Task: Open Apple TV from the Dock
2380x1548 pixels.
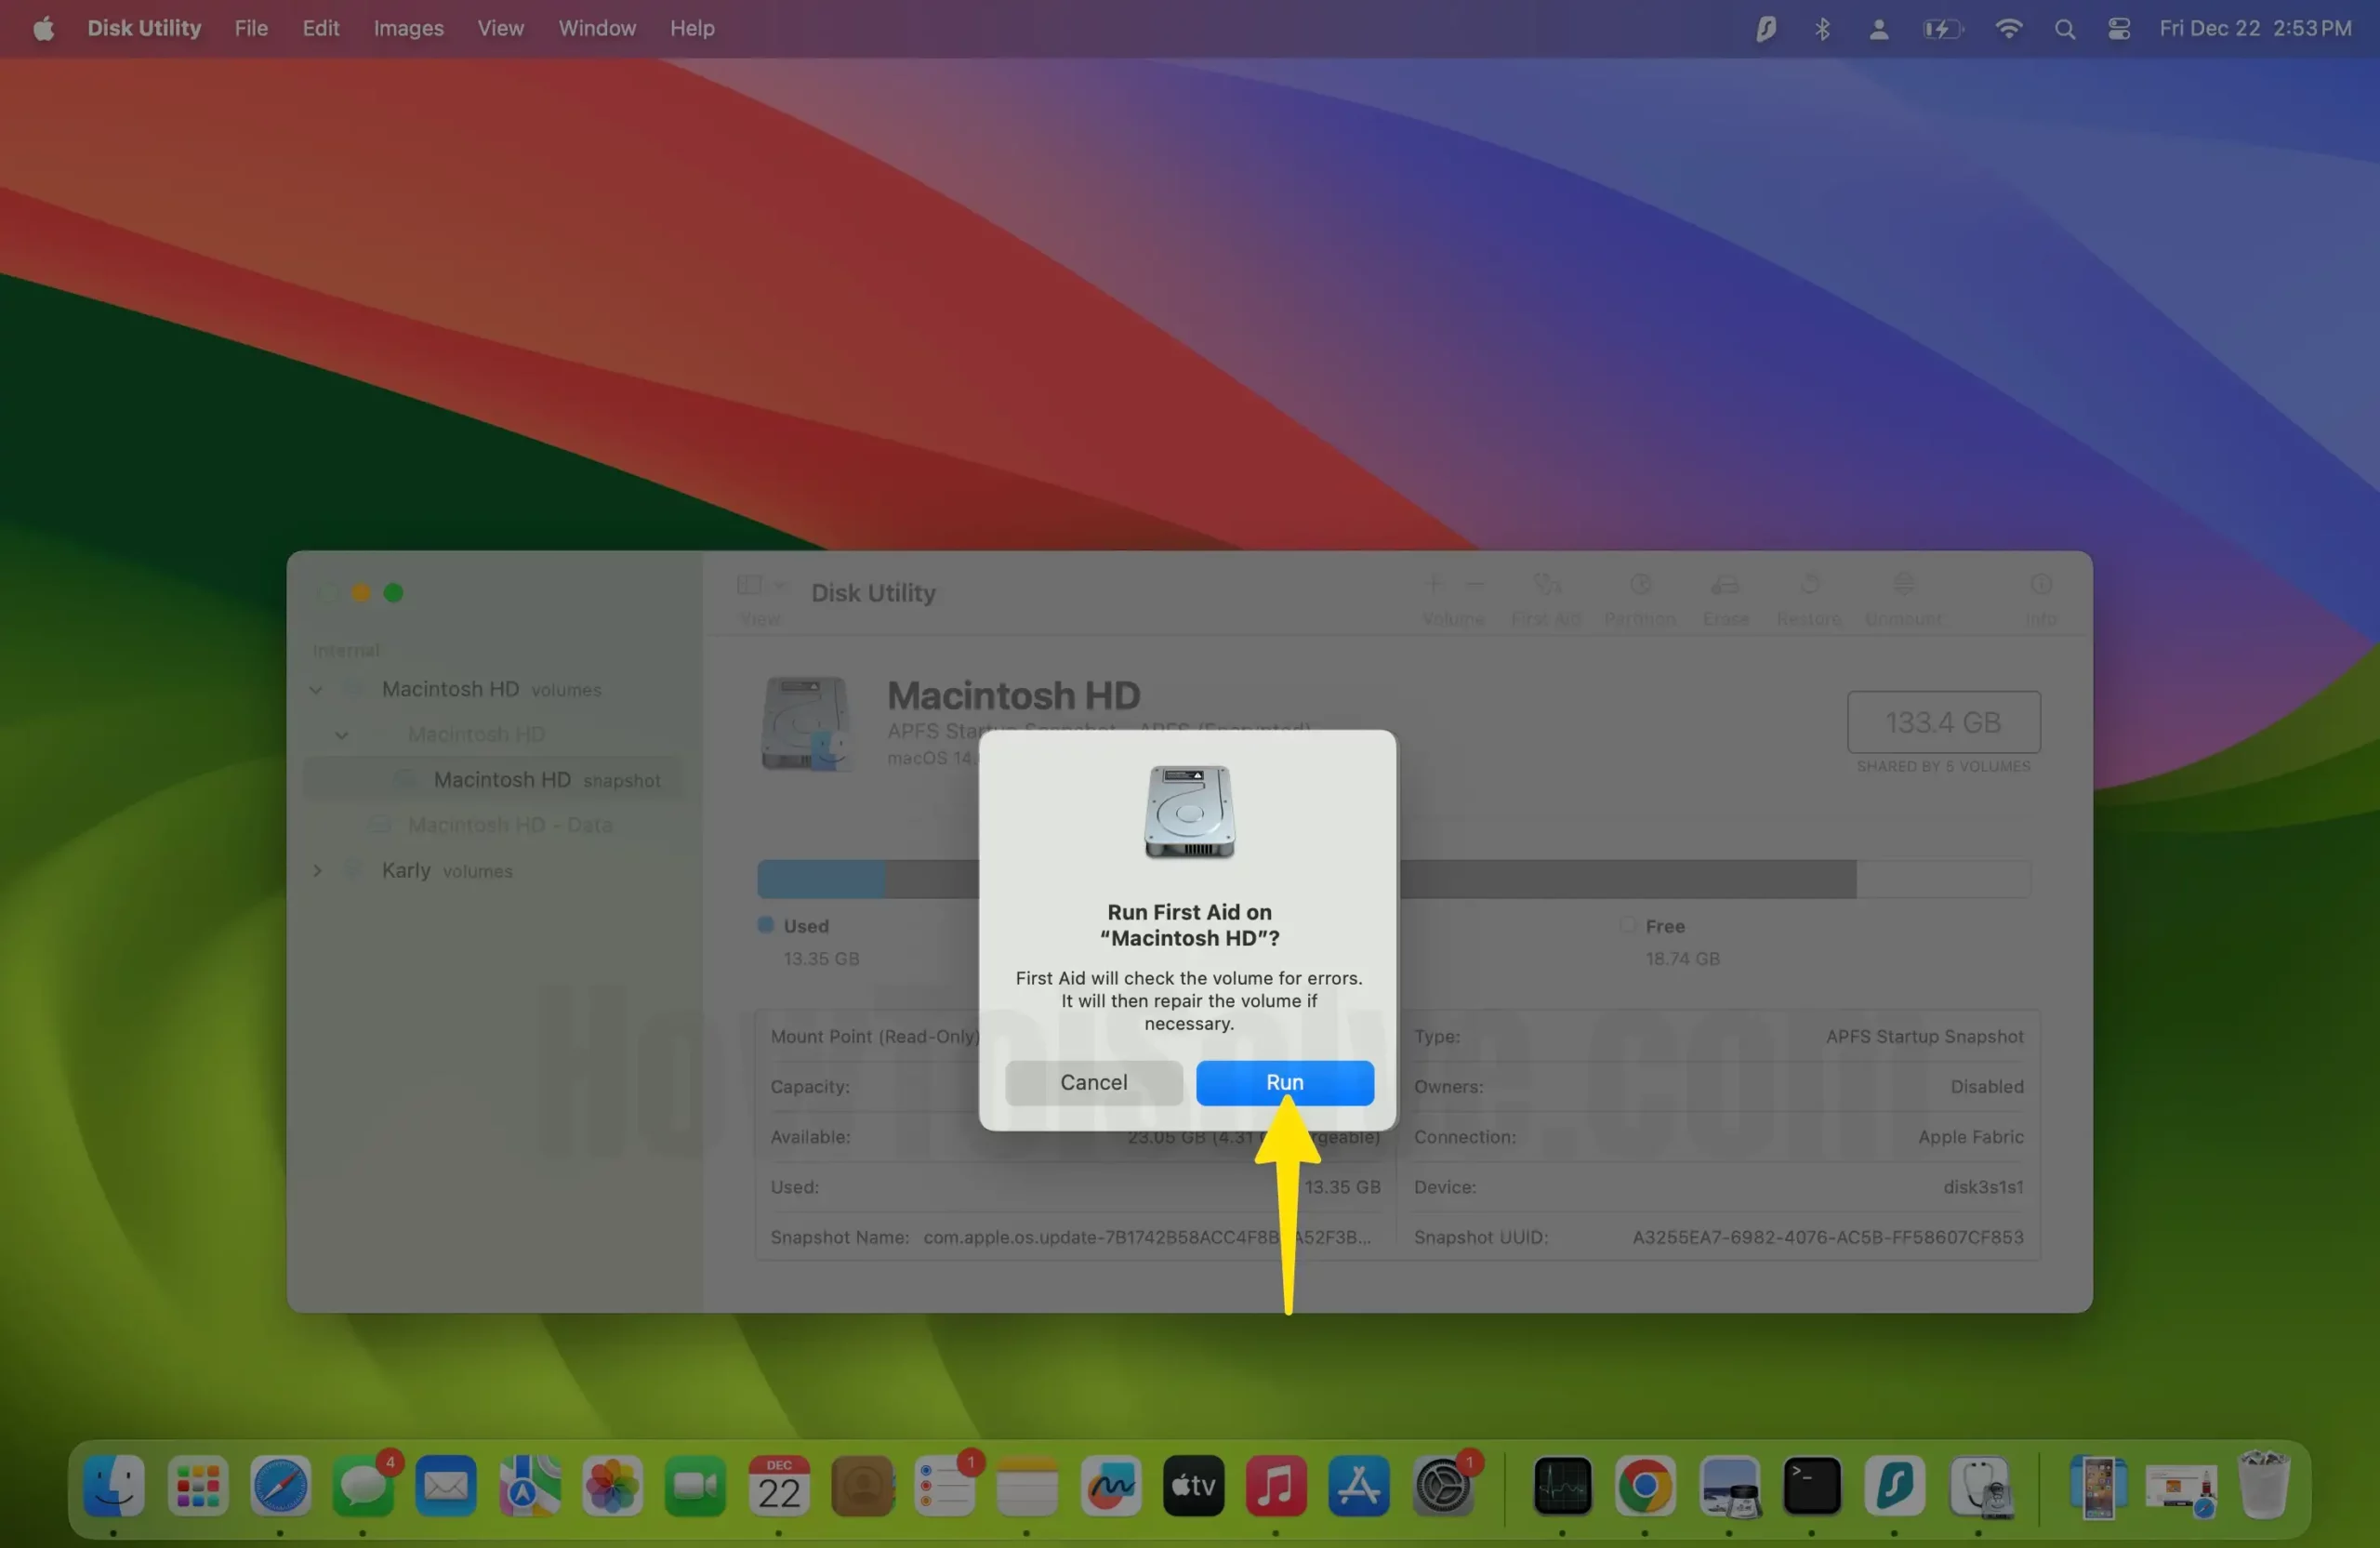Action: (1193, 1485)
